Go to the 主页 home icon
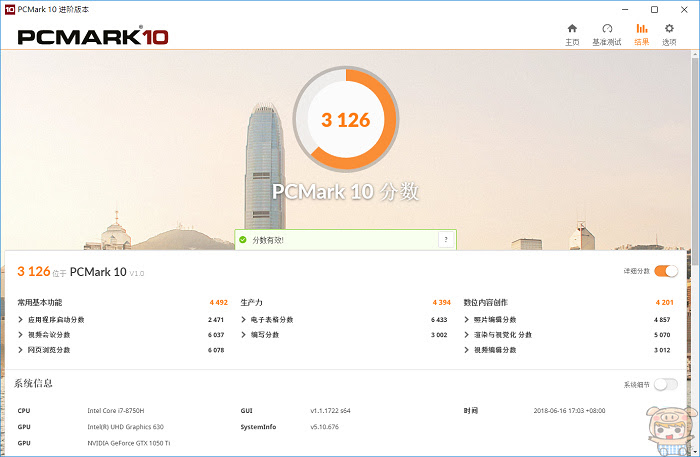Screen dimensions: 700x457 (x=572, y=29)
